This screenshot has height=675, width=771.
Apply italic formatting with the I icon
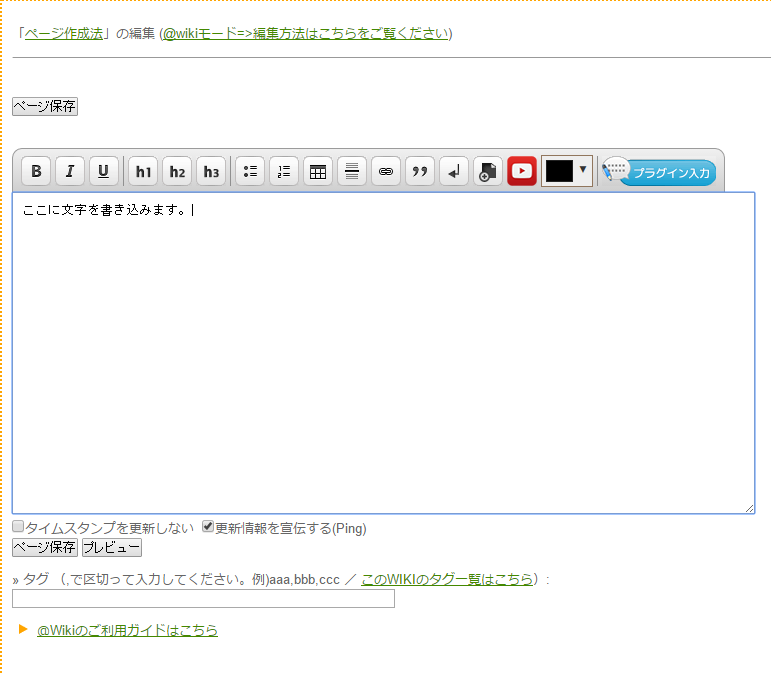pyautogui.click(x=70, y=171)
